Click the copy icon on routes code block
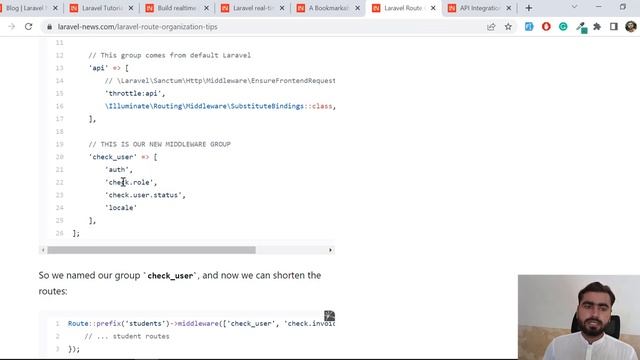This screenshot has height=360, width=640. tap(329, 316)
